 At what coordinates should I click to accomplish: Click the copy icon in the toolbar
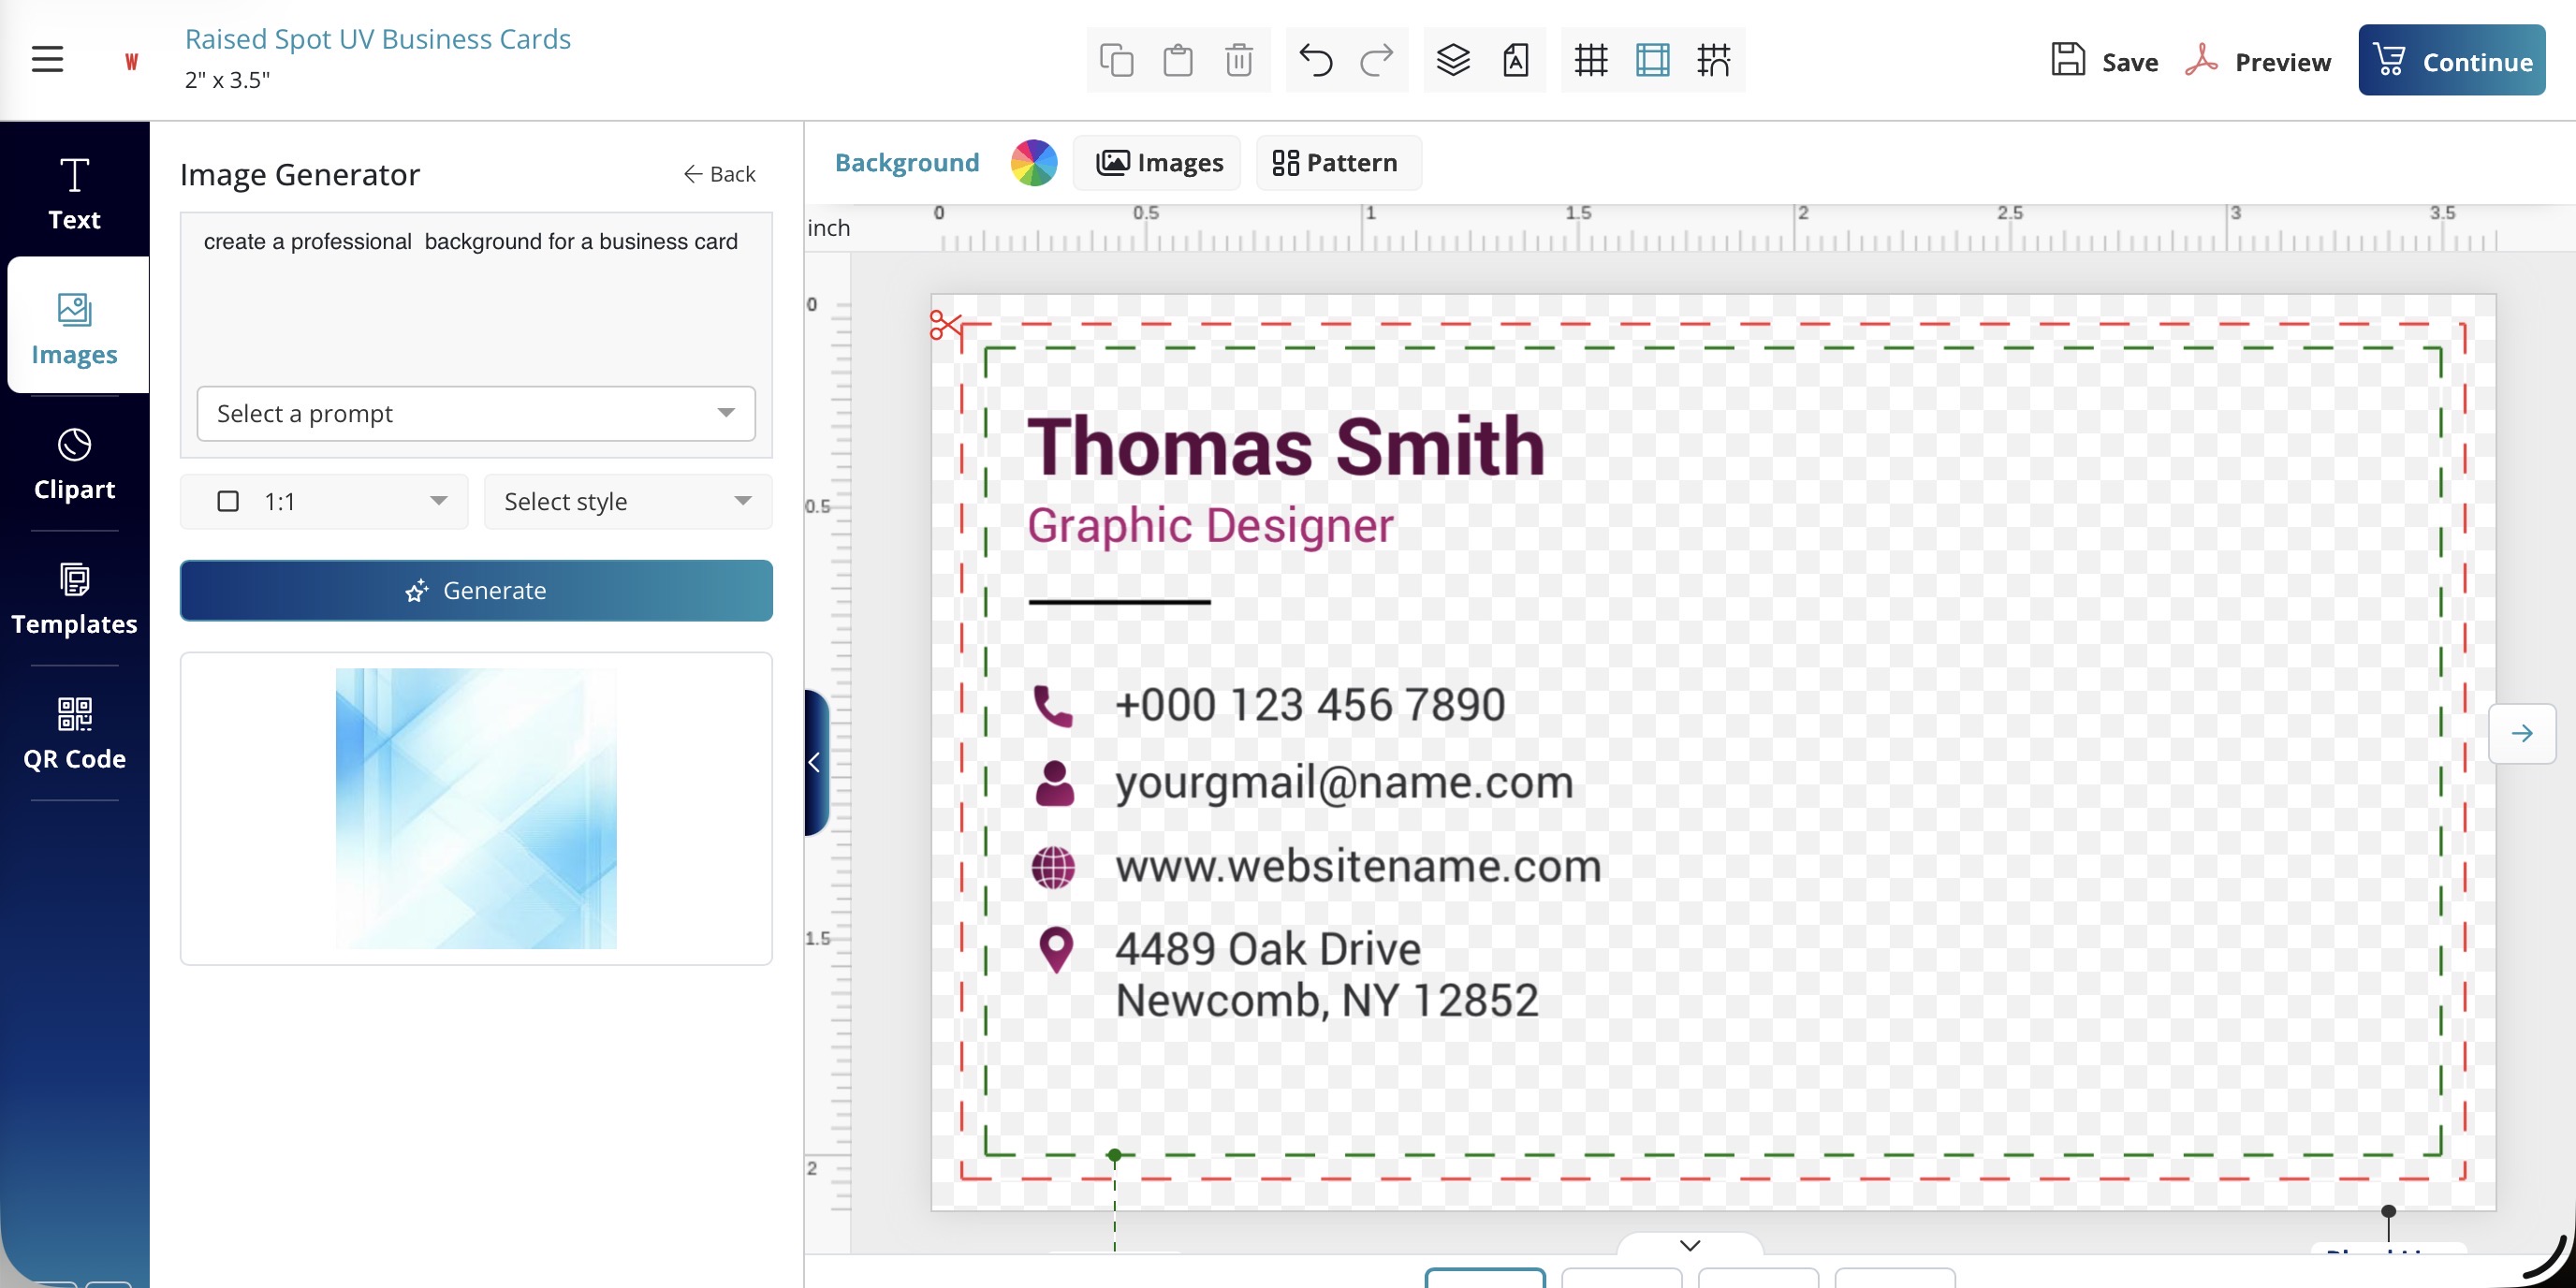point(1116,60)
